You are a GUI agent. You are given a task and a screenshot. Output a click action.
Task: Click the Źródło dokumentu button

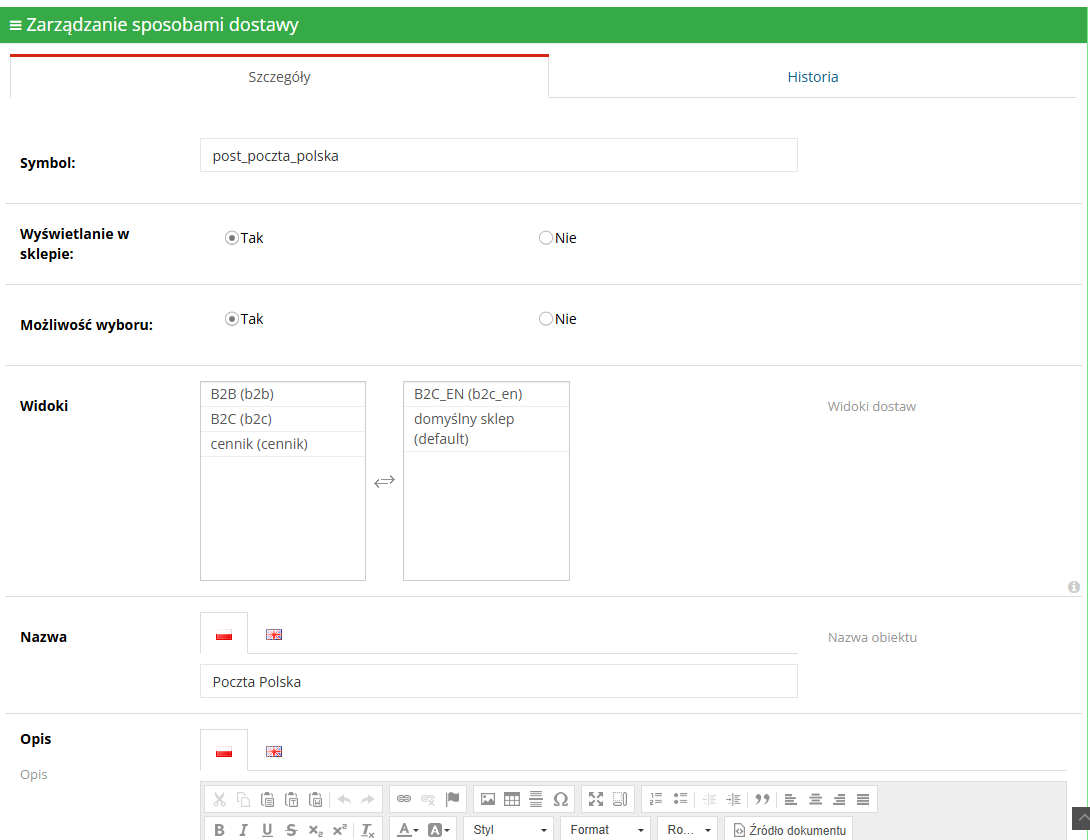[x=789, y=830]
